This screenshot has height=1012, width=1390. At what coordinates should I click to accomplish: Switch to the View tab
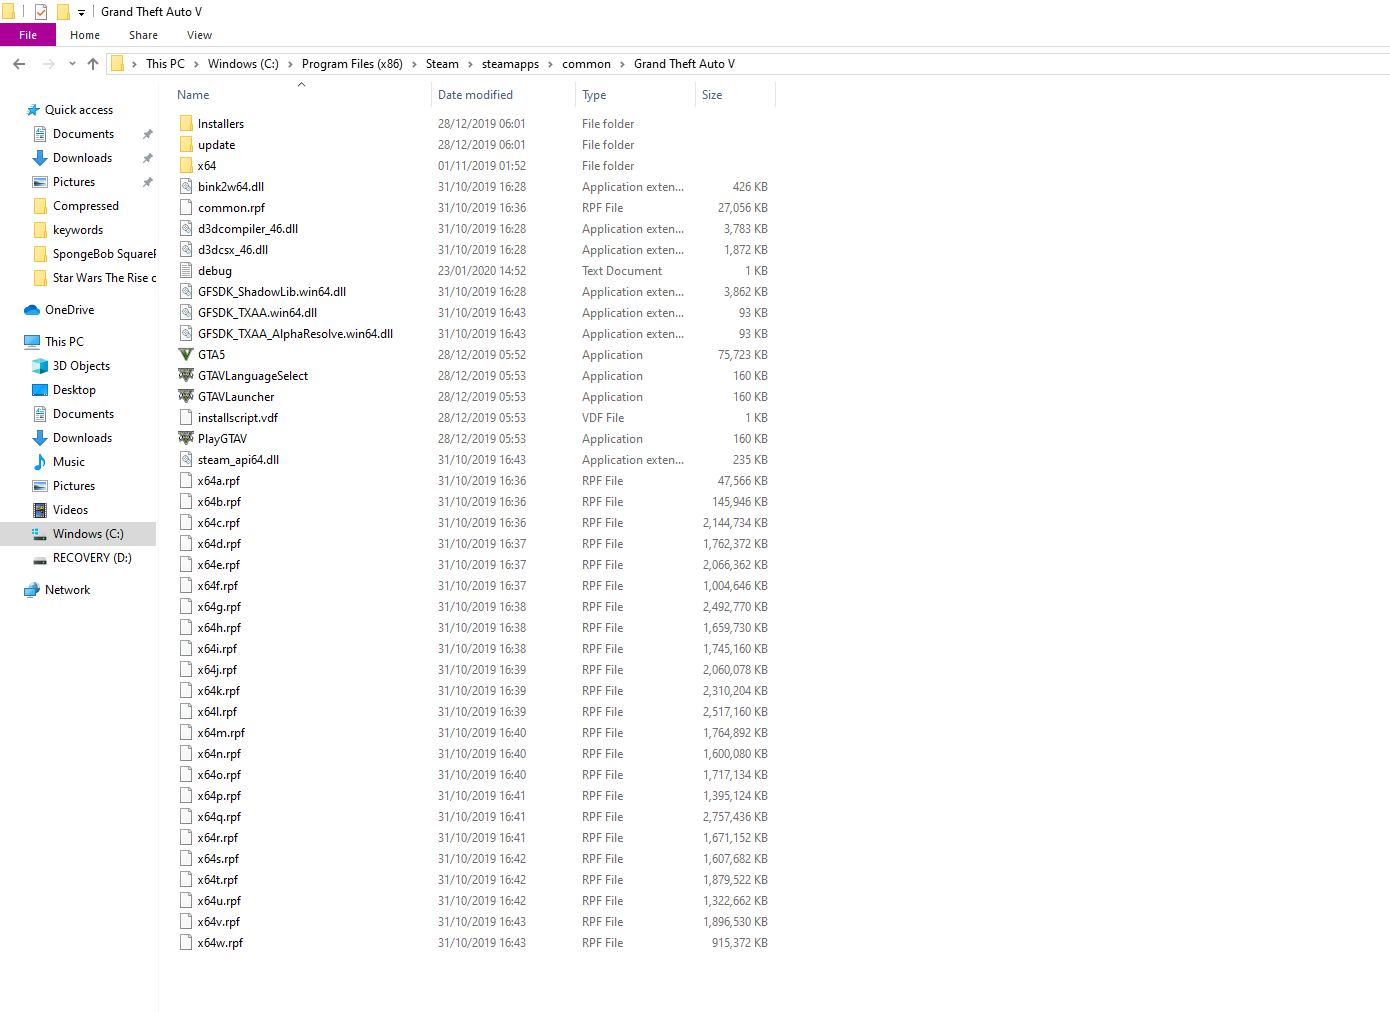[199, 35]
